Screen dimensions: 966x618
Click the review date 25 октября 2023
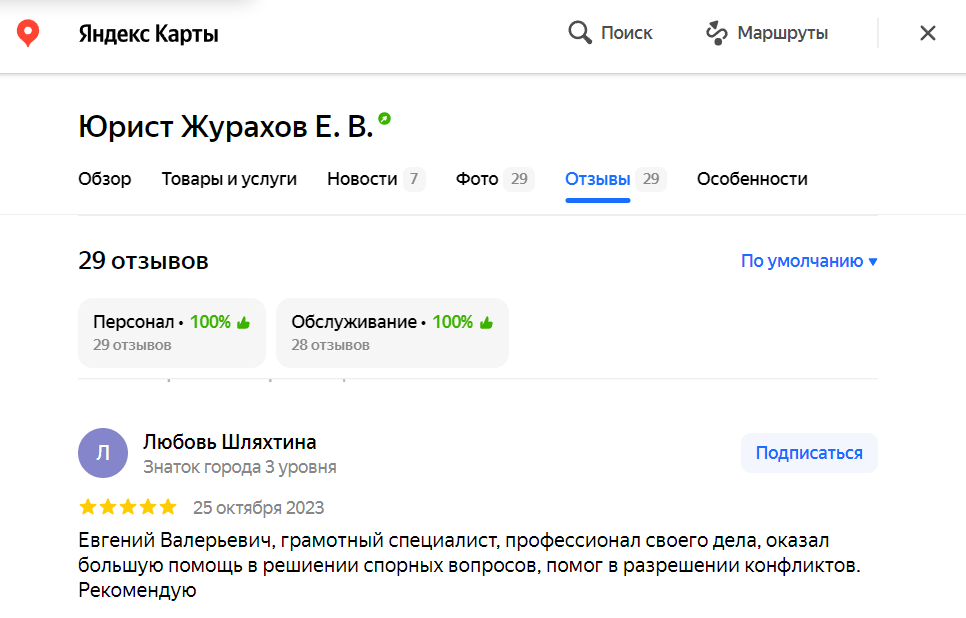[259, 508]
